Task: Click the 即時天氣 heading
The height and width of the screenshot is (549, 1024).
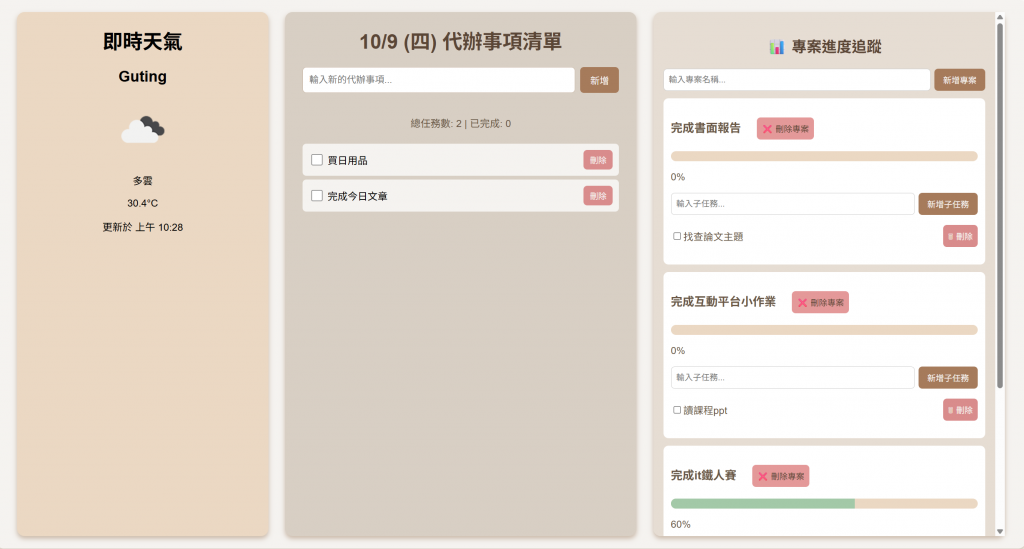Action: pyautogui.click(x=143, y=42)
